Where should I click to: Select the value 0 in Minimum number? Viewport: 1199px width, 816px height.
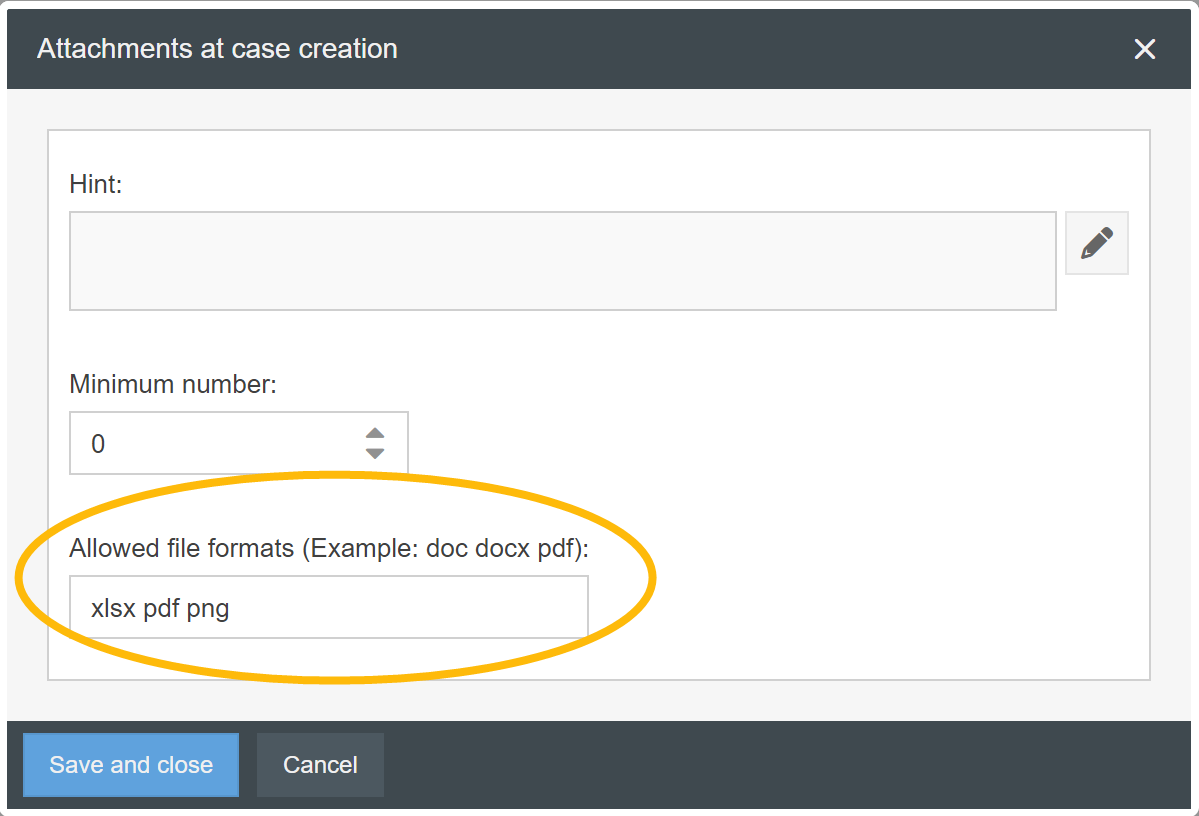tap(98, 444)
